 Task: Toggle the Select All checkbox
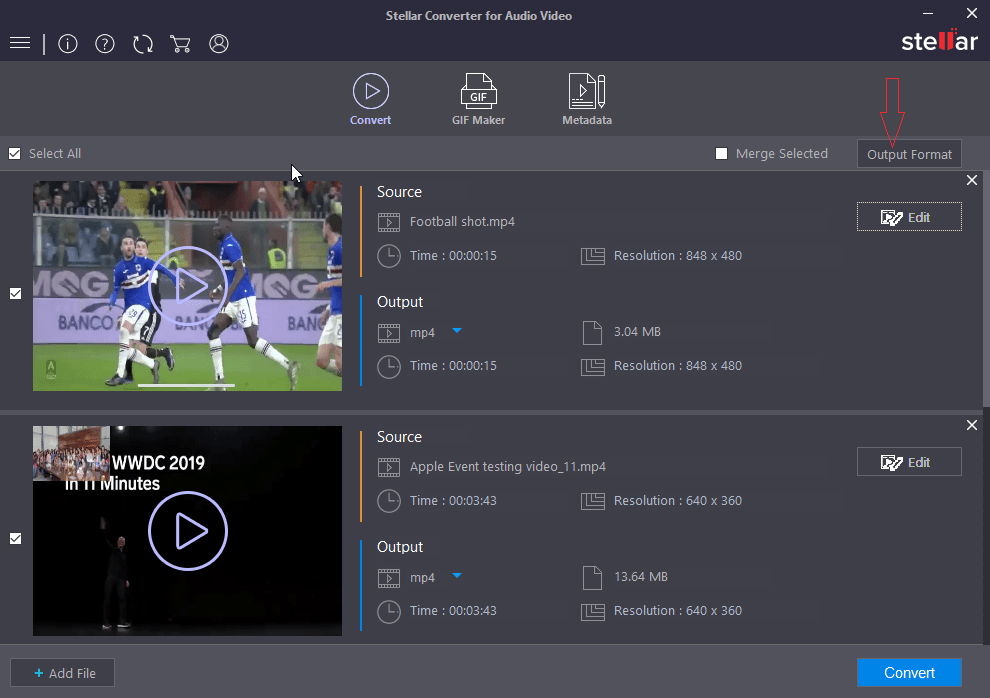pyautogui.click(x=15, y=153)
